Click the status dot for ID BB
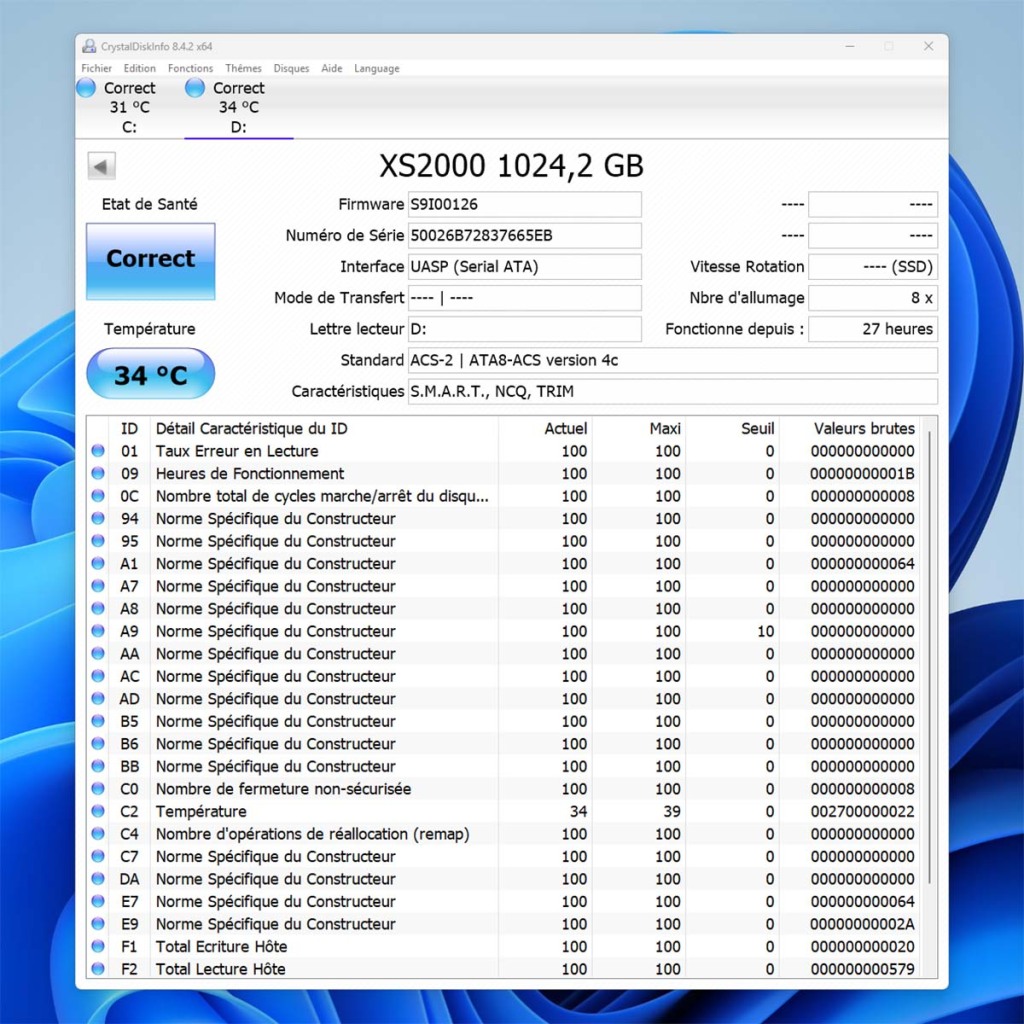 98,766
